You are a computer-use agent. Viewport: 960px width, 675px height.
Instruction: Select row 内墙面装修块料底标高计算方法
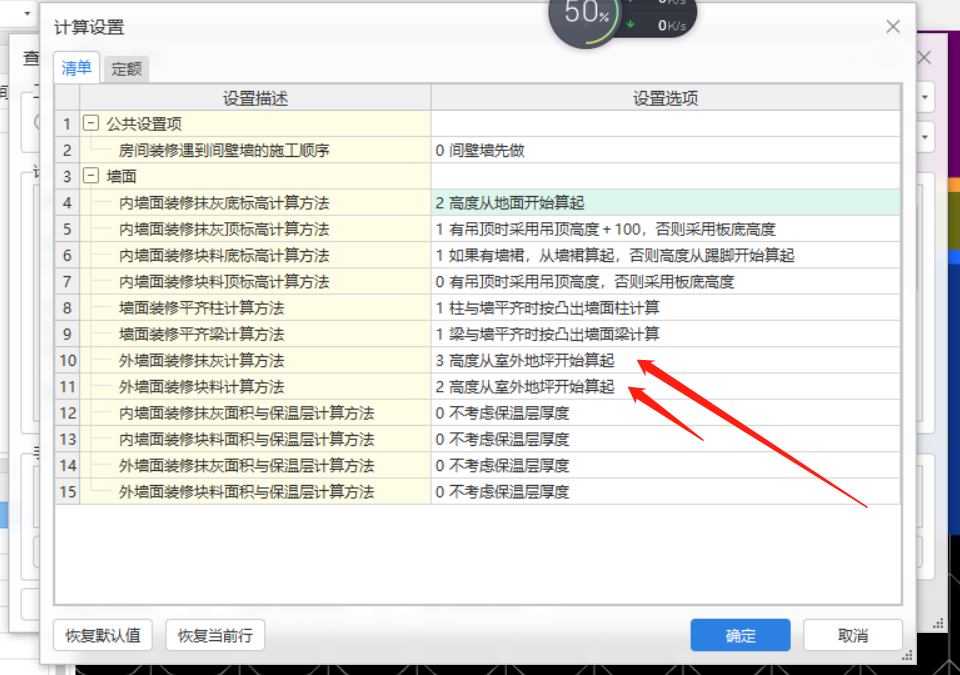pos(255,255)
